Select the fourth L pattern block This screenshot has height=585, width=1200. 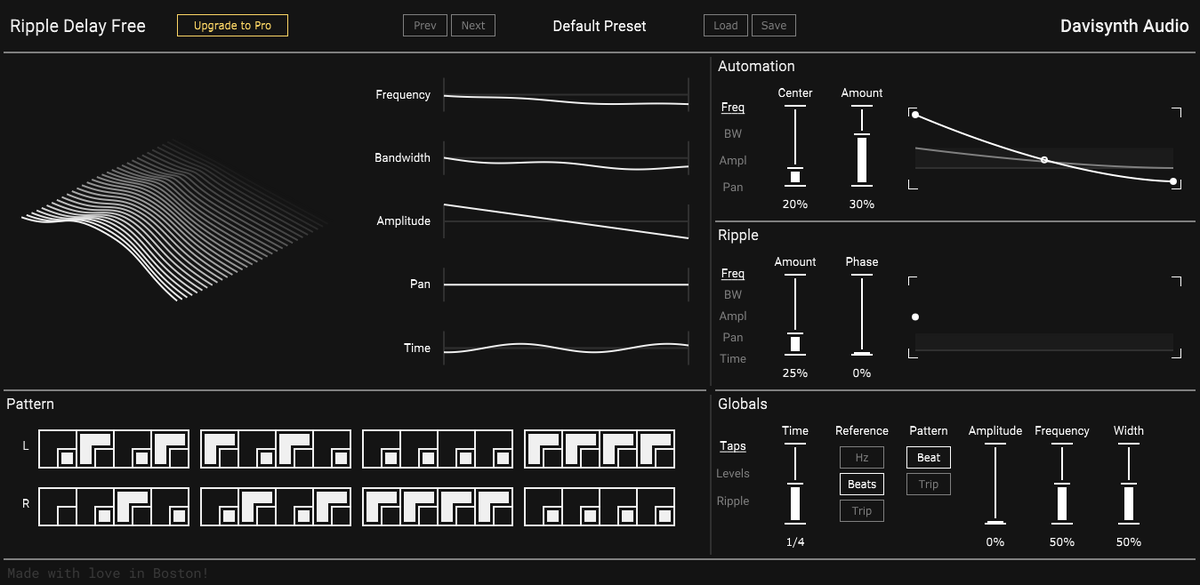600,449
